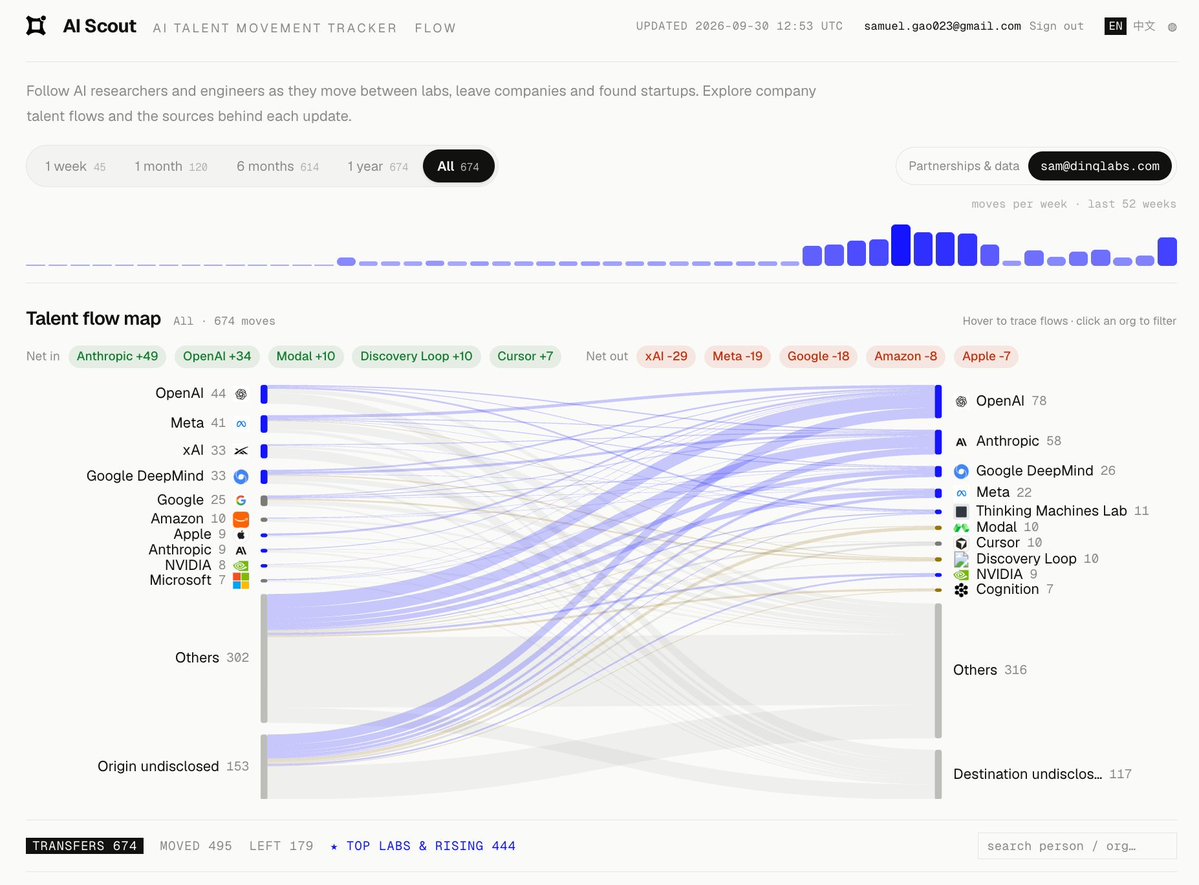Open the Top Labs & Rising tab
This screenshot has height=885, width=1199.
click(x=423, y=845)
